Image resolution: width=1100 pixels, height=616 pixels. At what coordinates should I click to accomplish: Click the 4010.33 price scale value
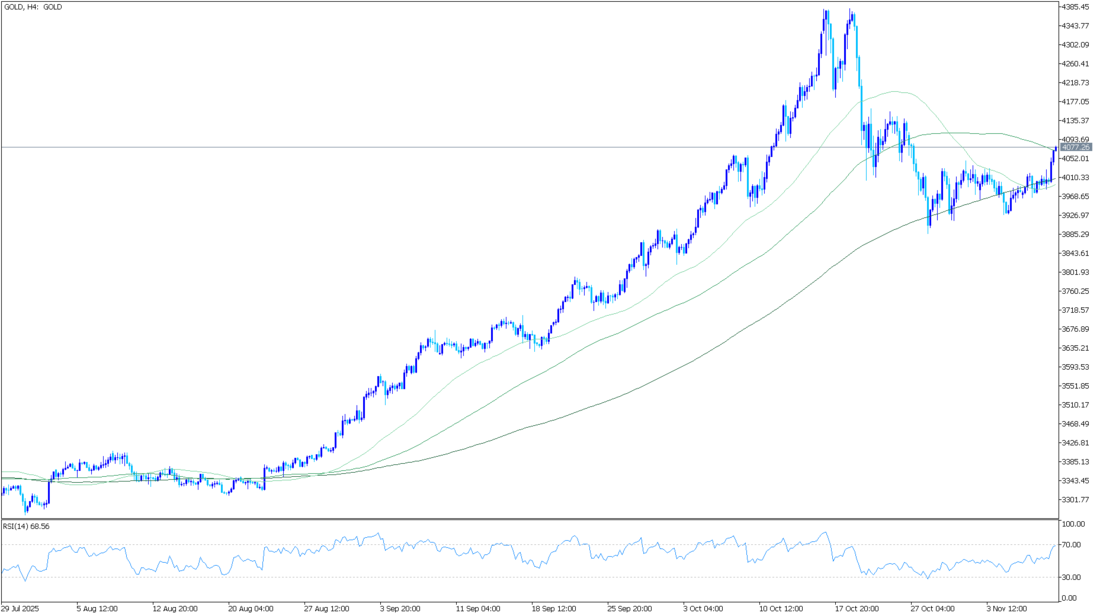click(x=1076, y=177)
